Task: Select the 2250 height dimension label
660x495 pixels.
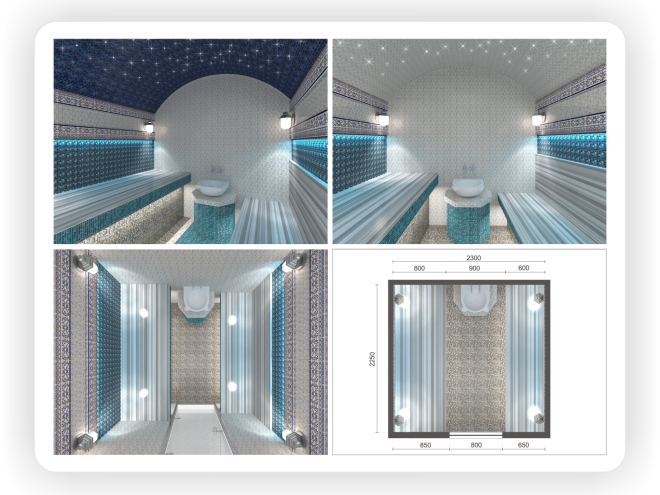Action: point(372,359)
